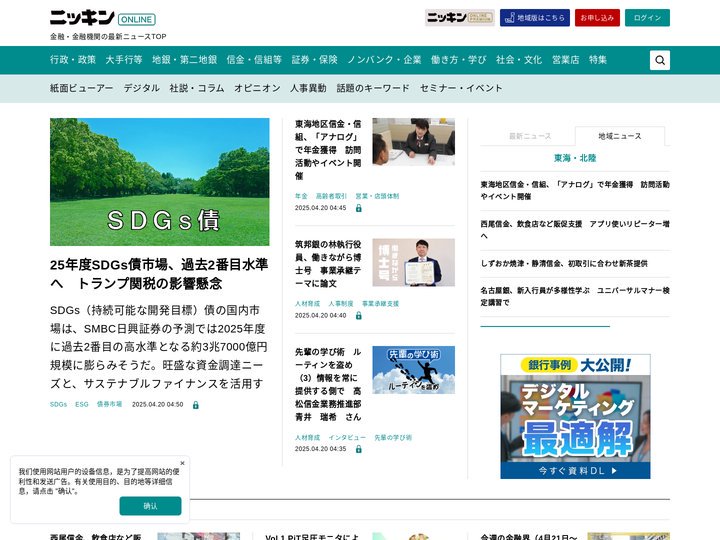720x540 pixels.
Task: Go to セミナー・イベント
Action: pos(461,88)
